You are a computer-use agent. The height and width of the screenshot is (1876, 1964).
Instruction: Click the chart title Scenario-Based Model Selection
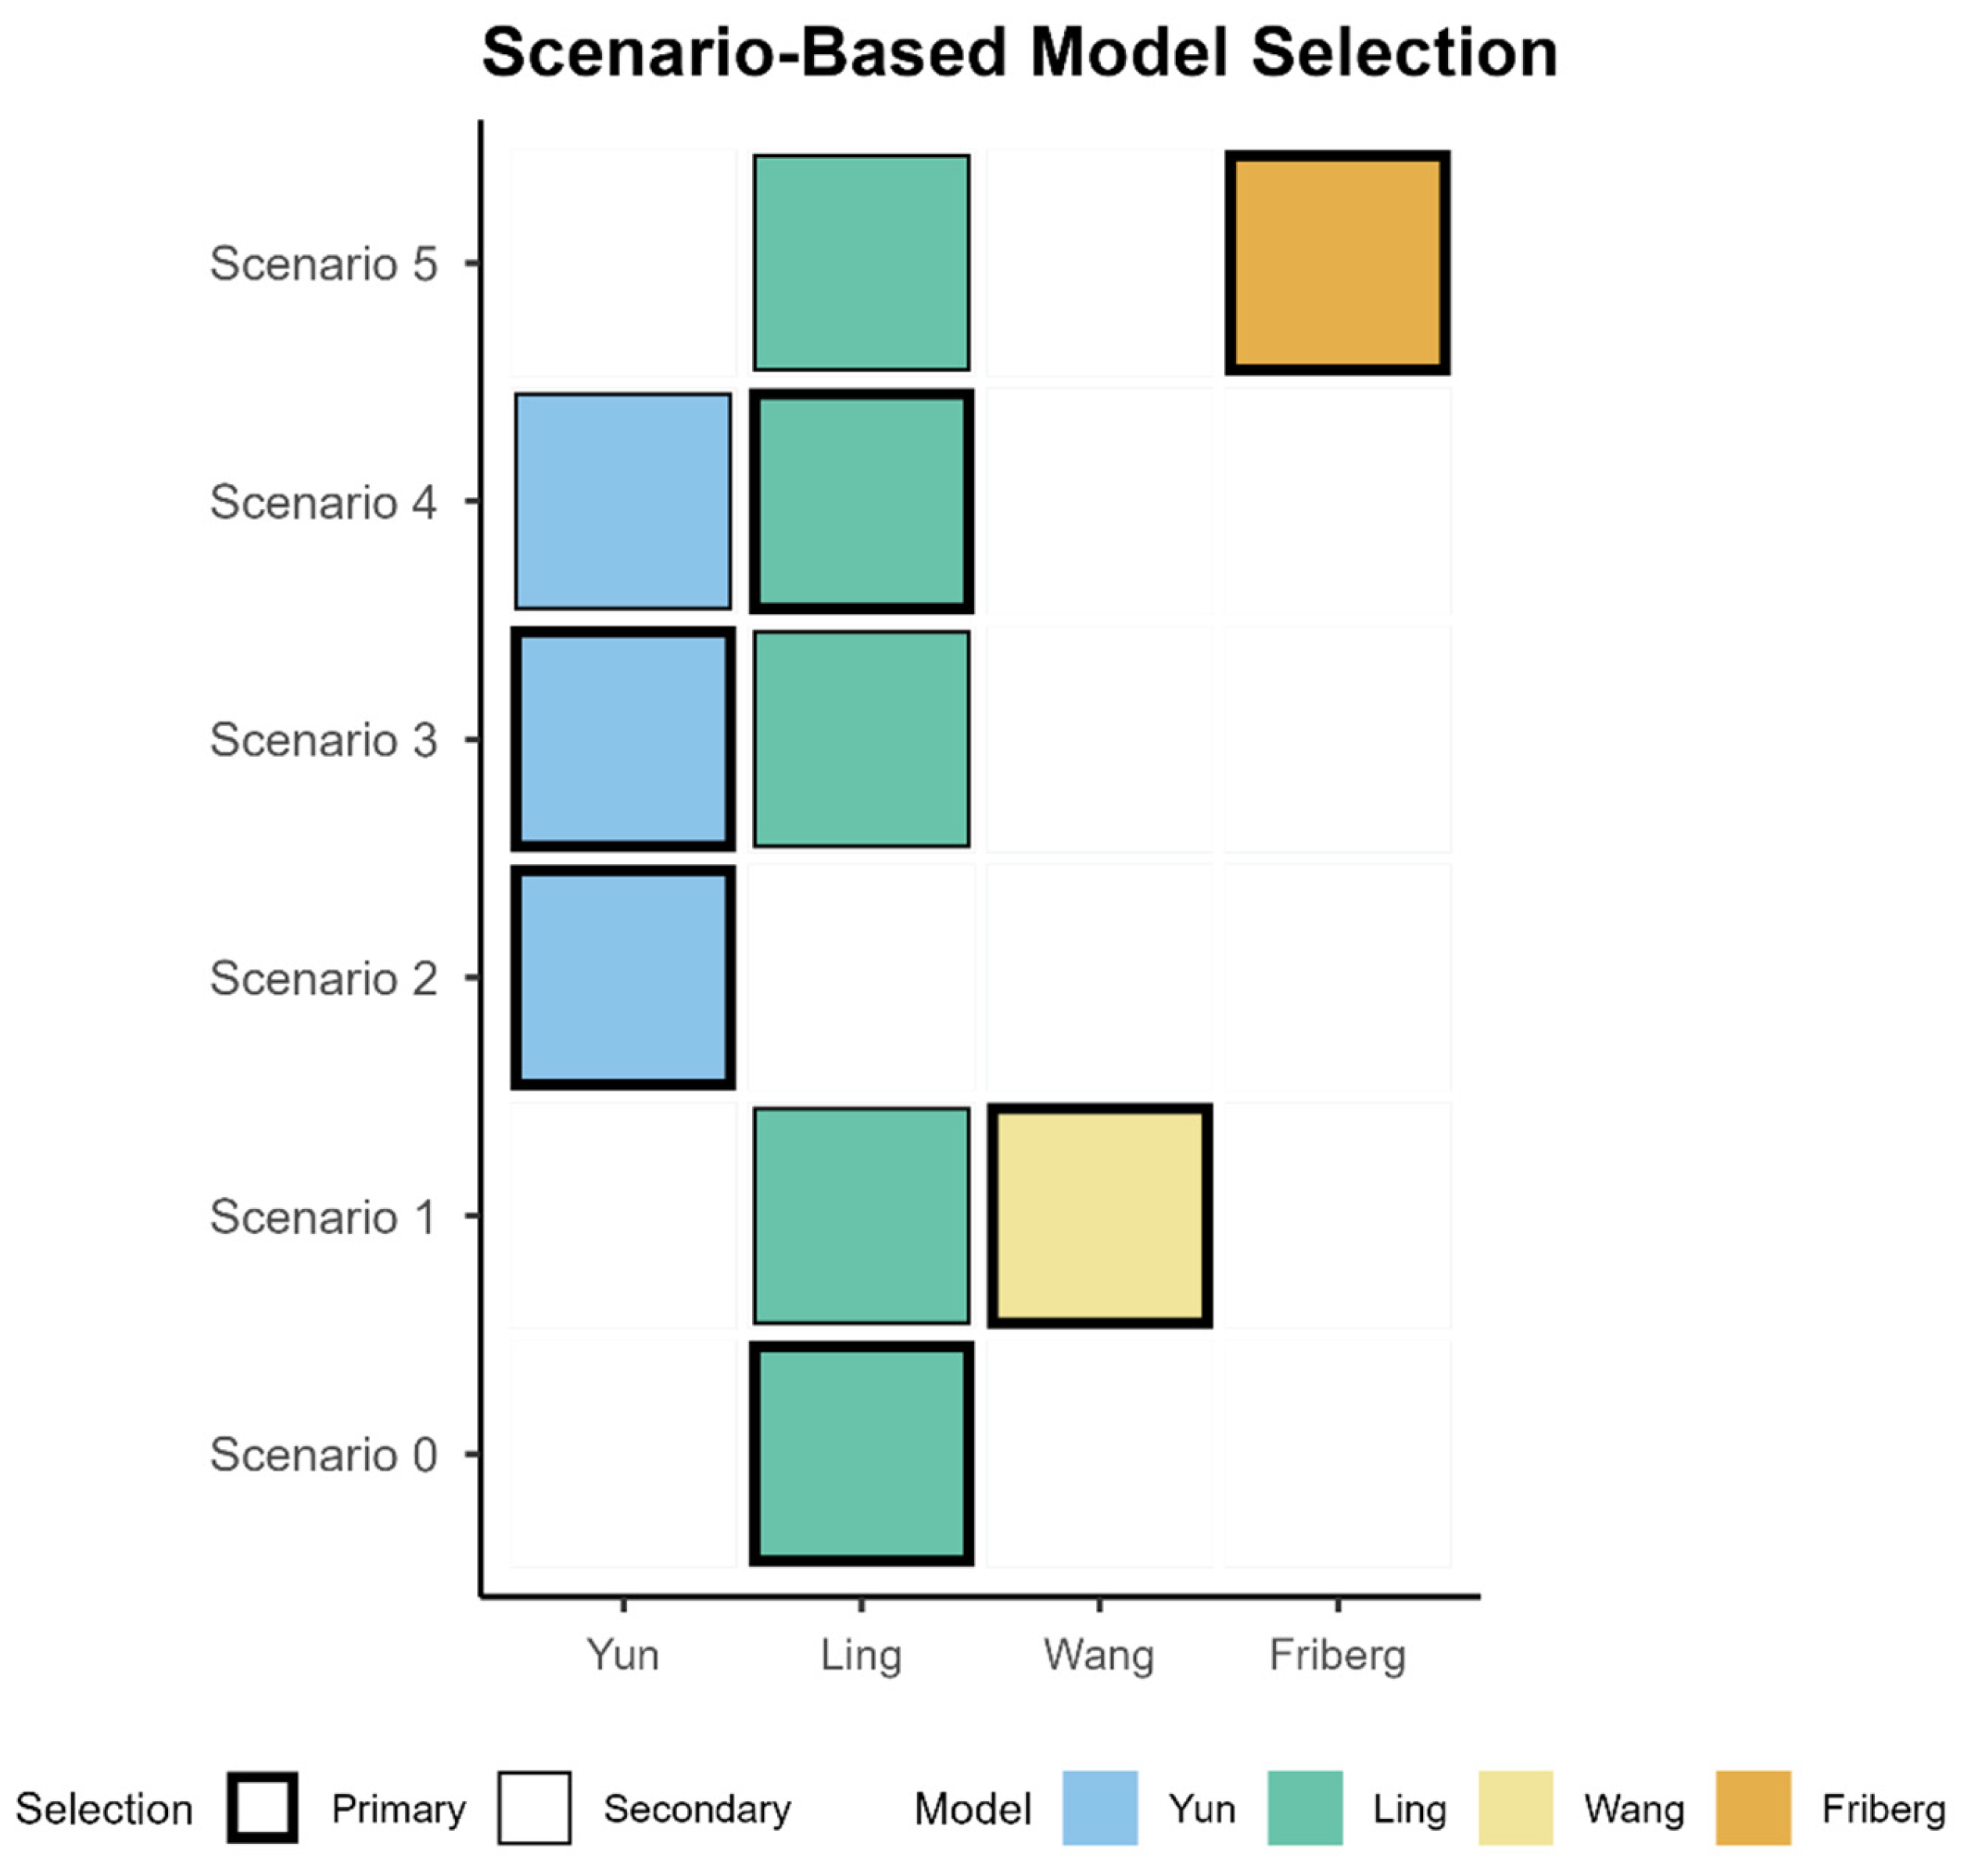point(1019,52)
